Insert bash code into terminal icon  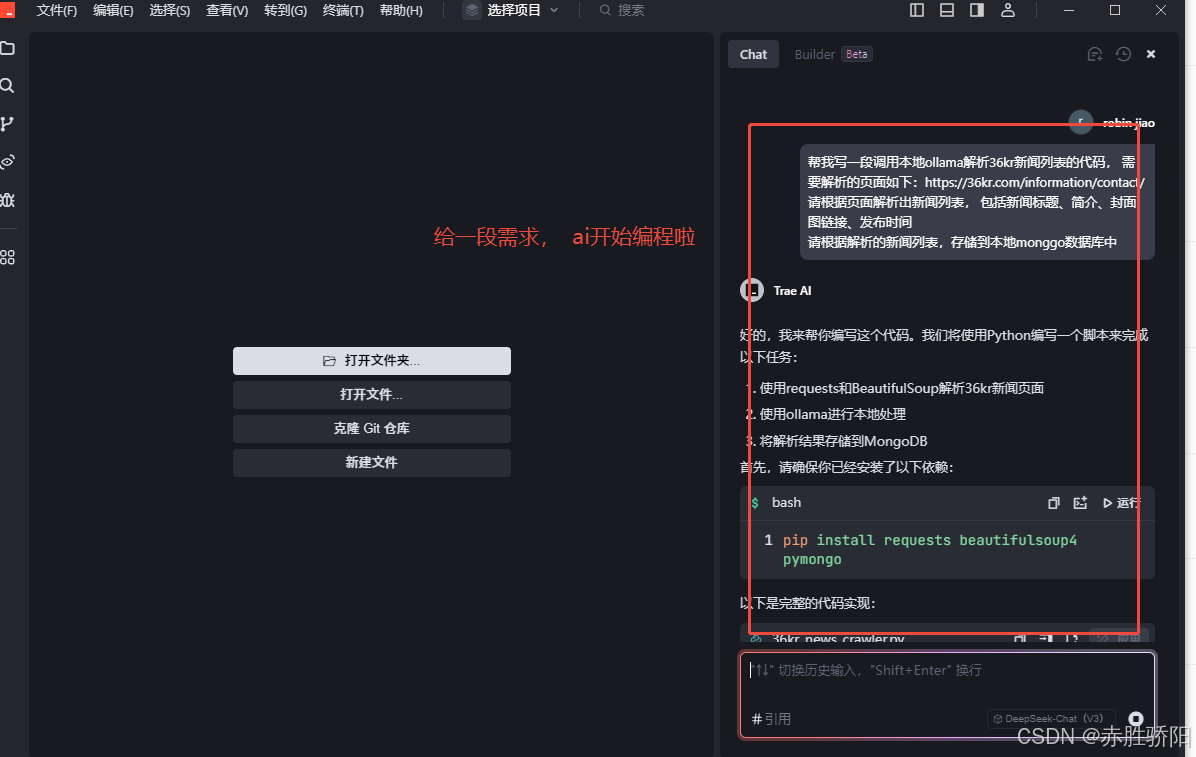click(1080, 503)
